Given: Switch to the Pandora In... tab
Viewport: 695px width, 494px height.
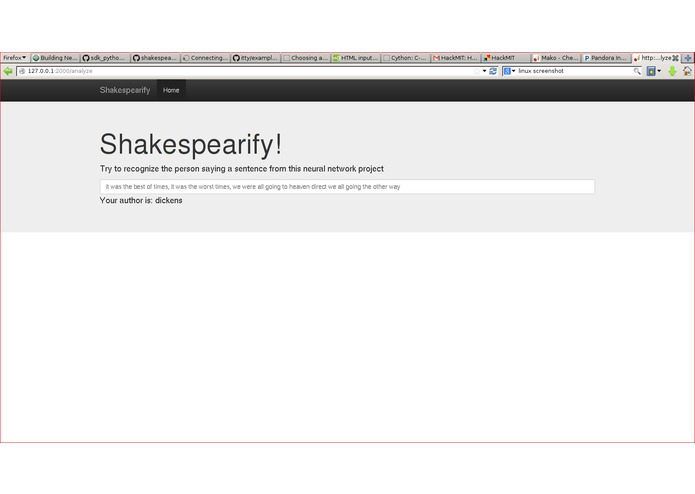Looking at the screenshot, I should click(x=606, y=58).
